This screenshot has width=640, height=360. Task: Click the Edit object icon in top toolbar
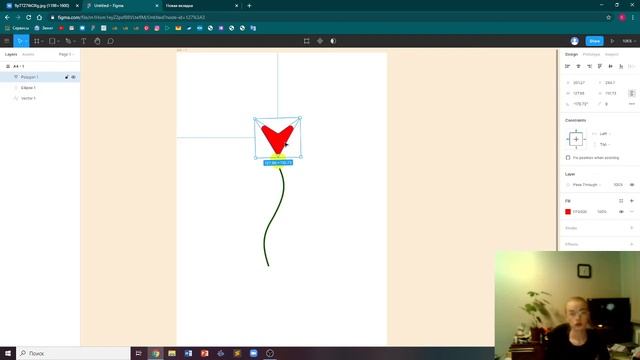(x=307, y=41)
